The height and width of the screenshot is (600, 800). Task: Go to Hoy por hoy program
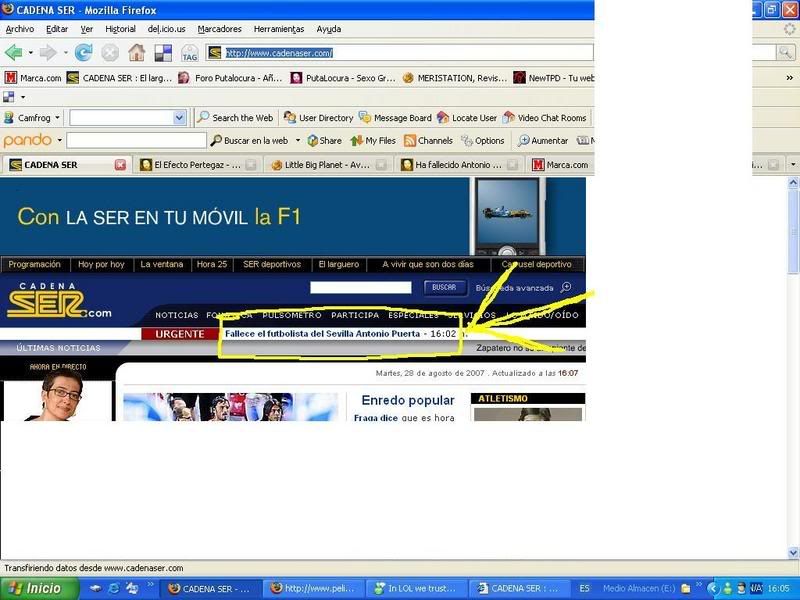[x=101, y=264]
